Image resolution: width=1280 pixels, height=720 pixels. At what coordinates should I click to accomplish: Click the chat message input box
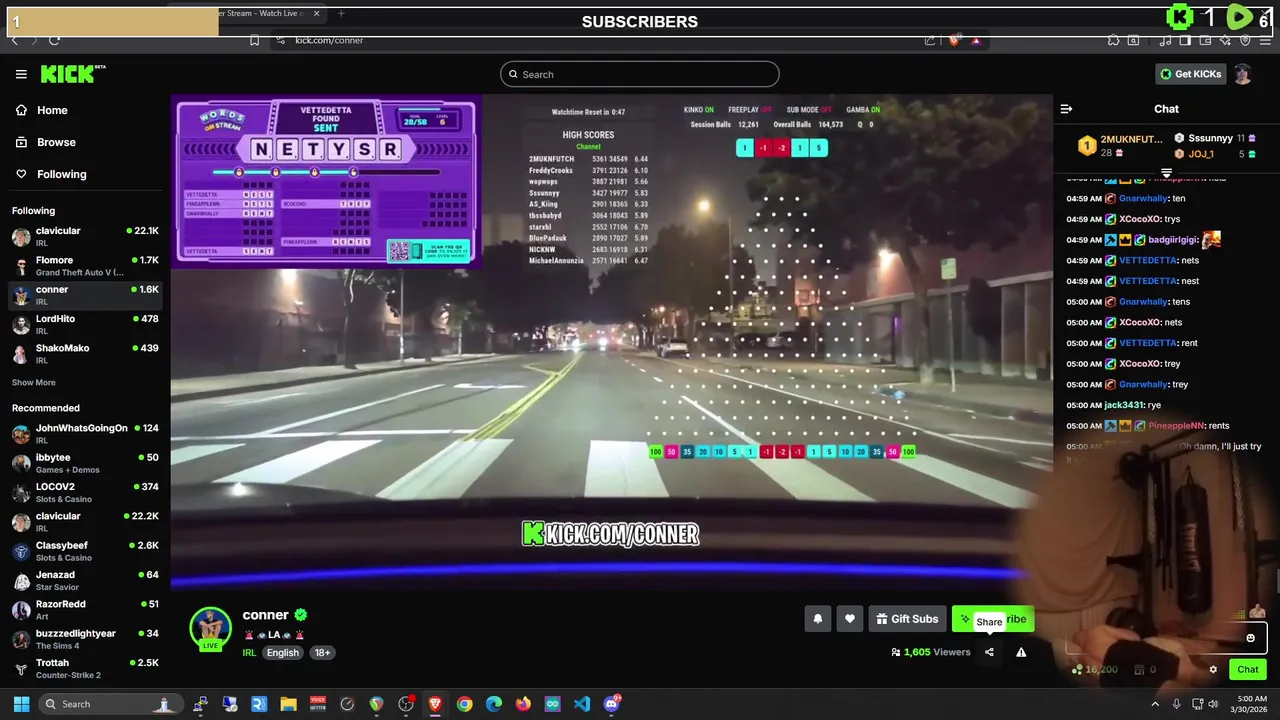[1166, 638]
